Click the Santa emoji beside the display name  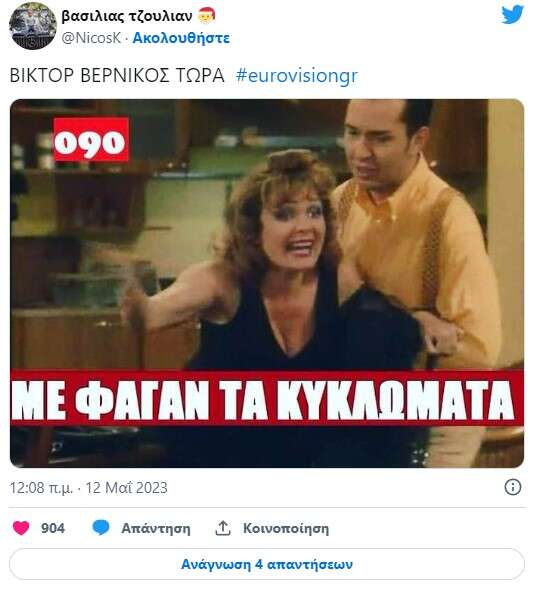pos(207,15)
